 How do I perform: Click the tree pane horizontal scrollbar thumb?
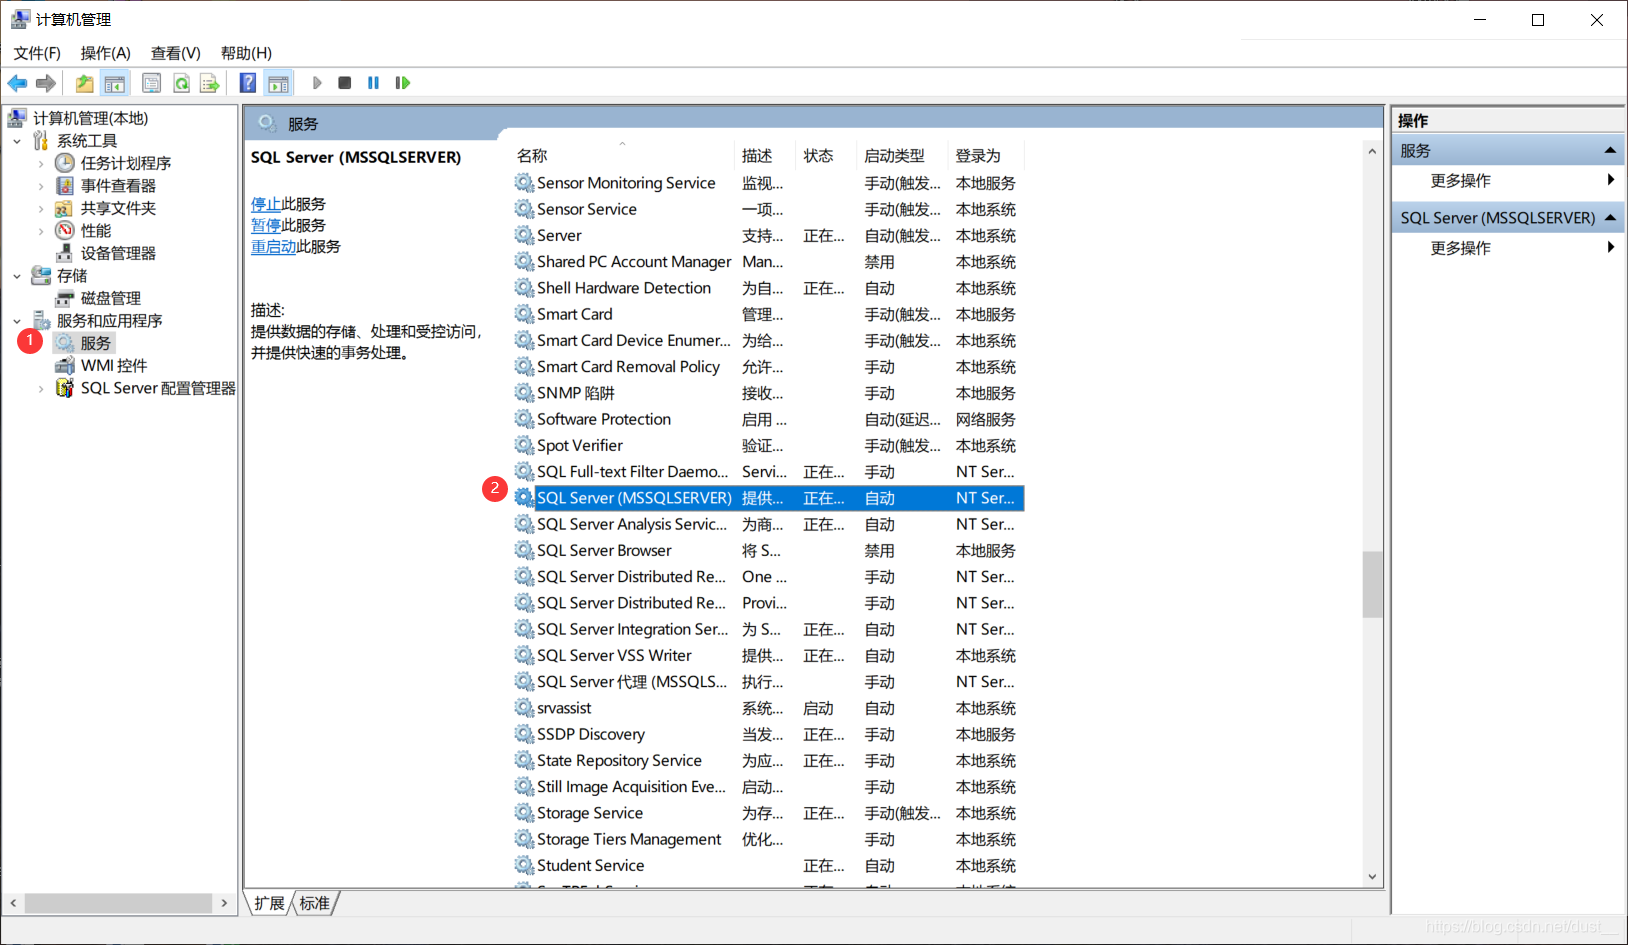coord(118,903)
